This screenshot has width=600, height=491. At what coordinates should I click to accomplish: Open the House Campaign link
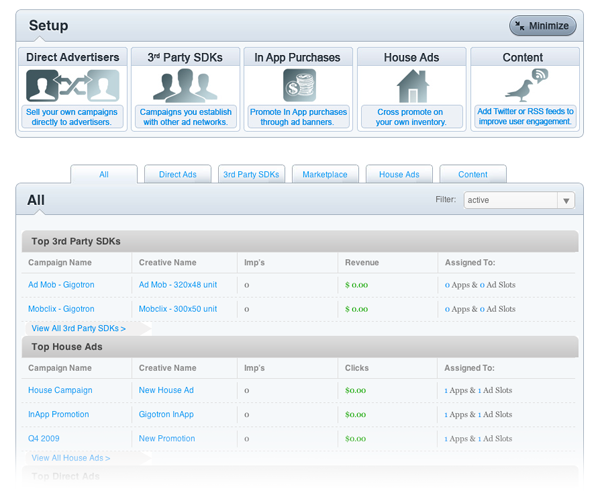(60, 390)
